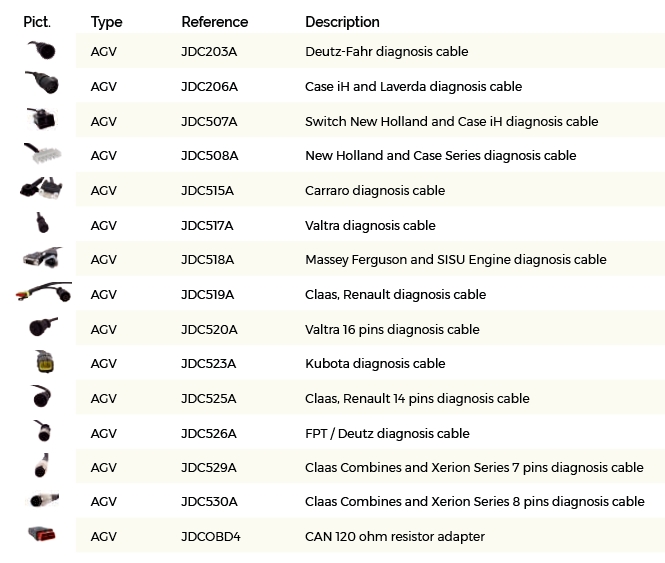
Task: Click the Carraro diagnosis cable image
Action: pyautogui.click(x=41, y=188)
